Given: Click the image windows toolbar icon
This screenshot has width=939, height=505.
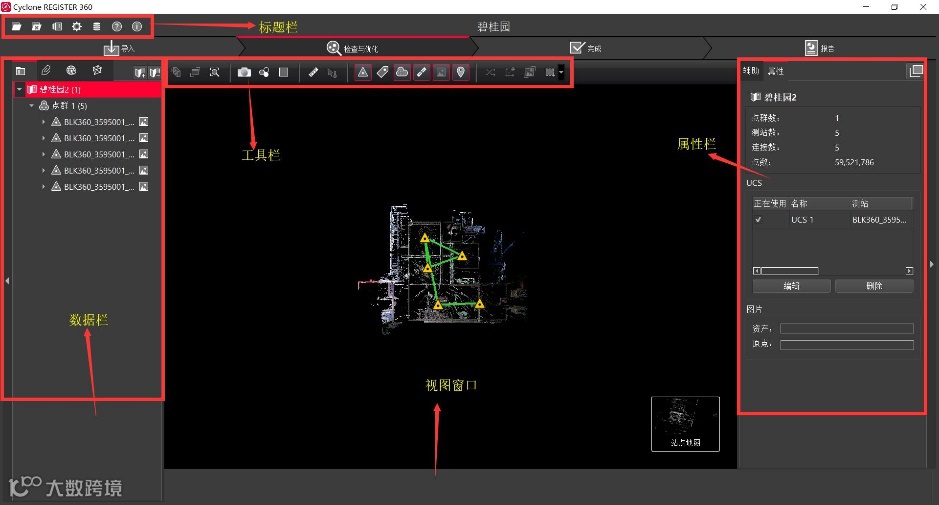Looking at the screenshot, I should (x=530, y=72).
